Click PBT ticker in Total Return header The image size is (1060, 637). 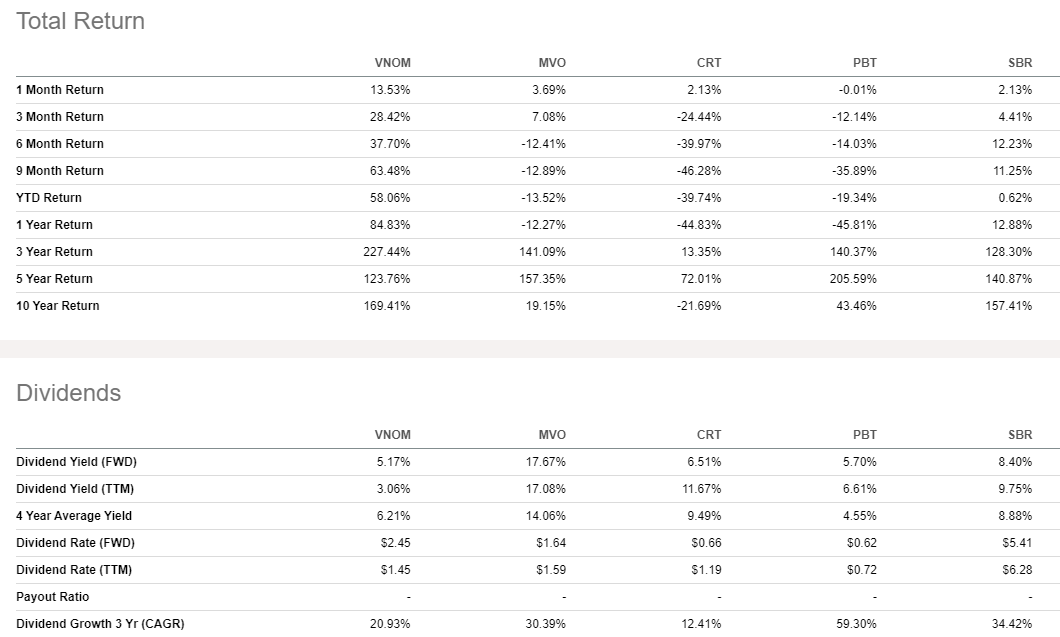[865, 63]
